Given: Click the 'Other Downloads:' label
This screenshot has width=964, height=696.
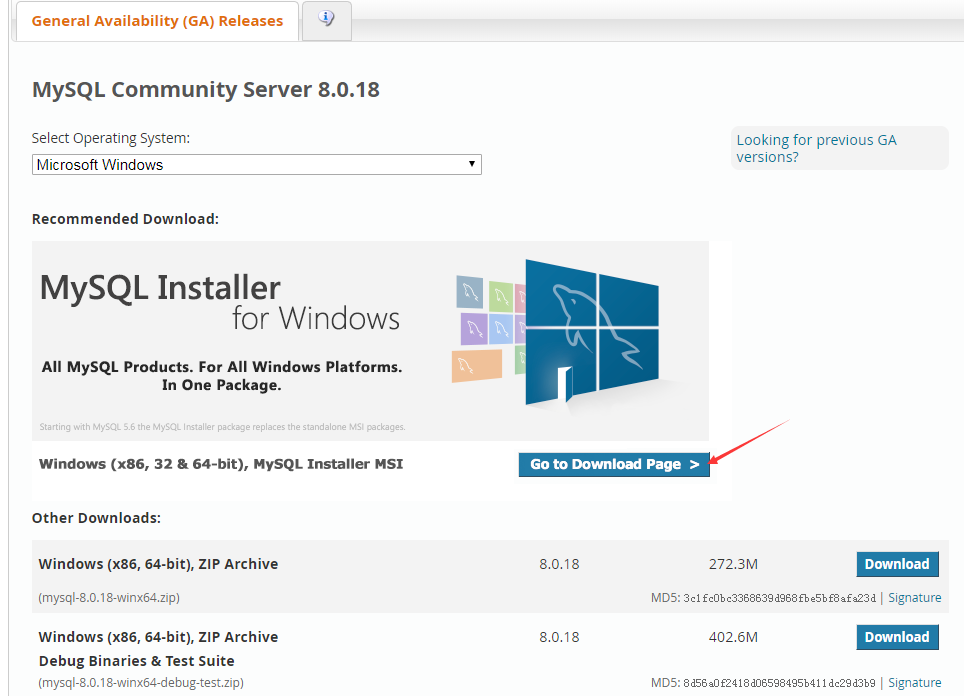Looking at the screenshot, I should (x=97, y=518).
